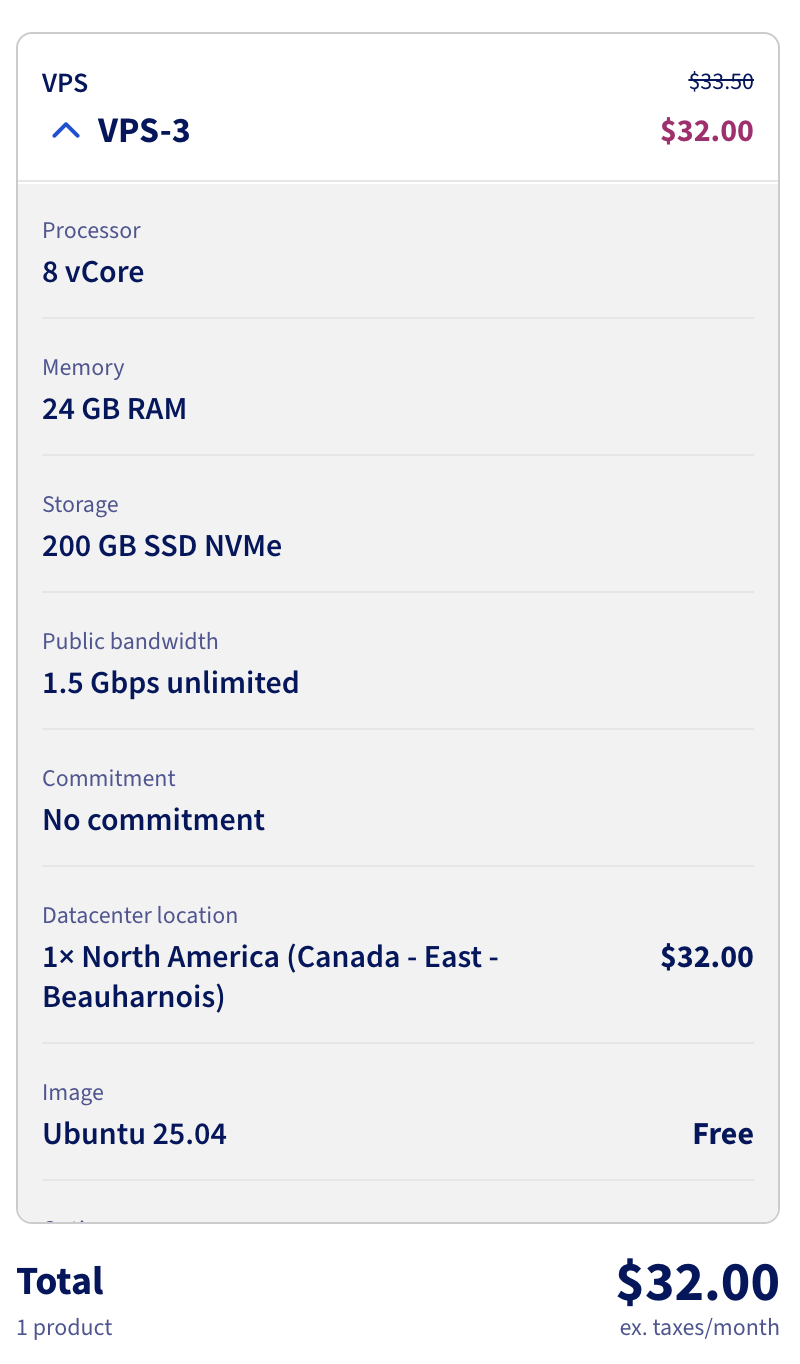Click the No commitment value
The image size is (800, 1364).
153,820
